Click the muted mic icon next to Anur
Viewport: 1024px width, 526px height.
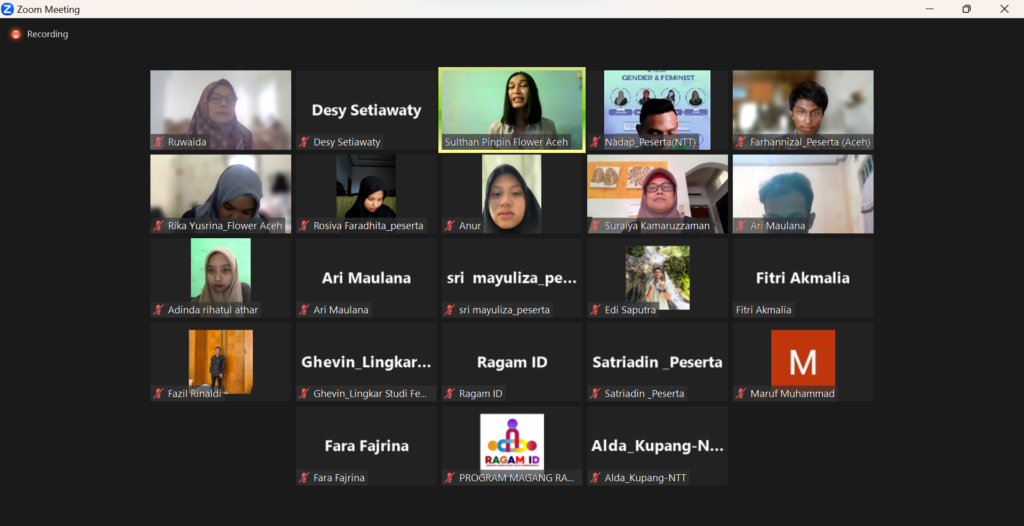450,226
